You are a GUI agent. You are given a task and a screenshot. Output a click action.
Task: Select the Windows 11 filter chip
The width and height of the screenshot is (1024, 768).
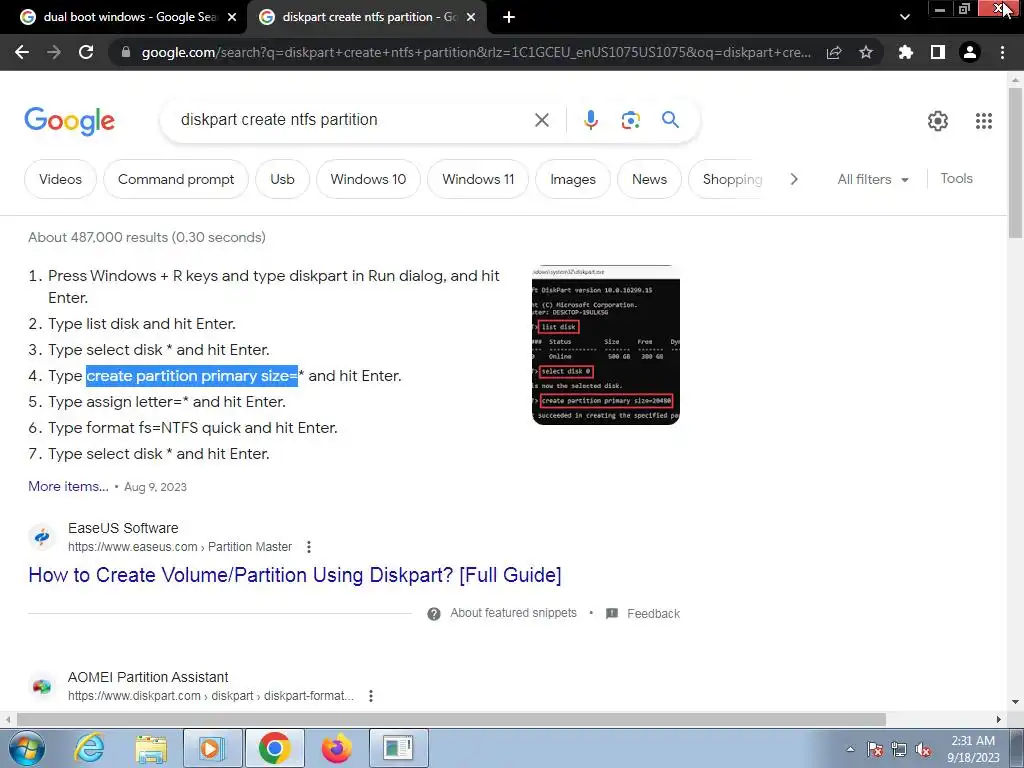[x=478, y=179]
